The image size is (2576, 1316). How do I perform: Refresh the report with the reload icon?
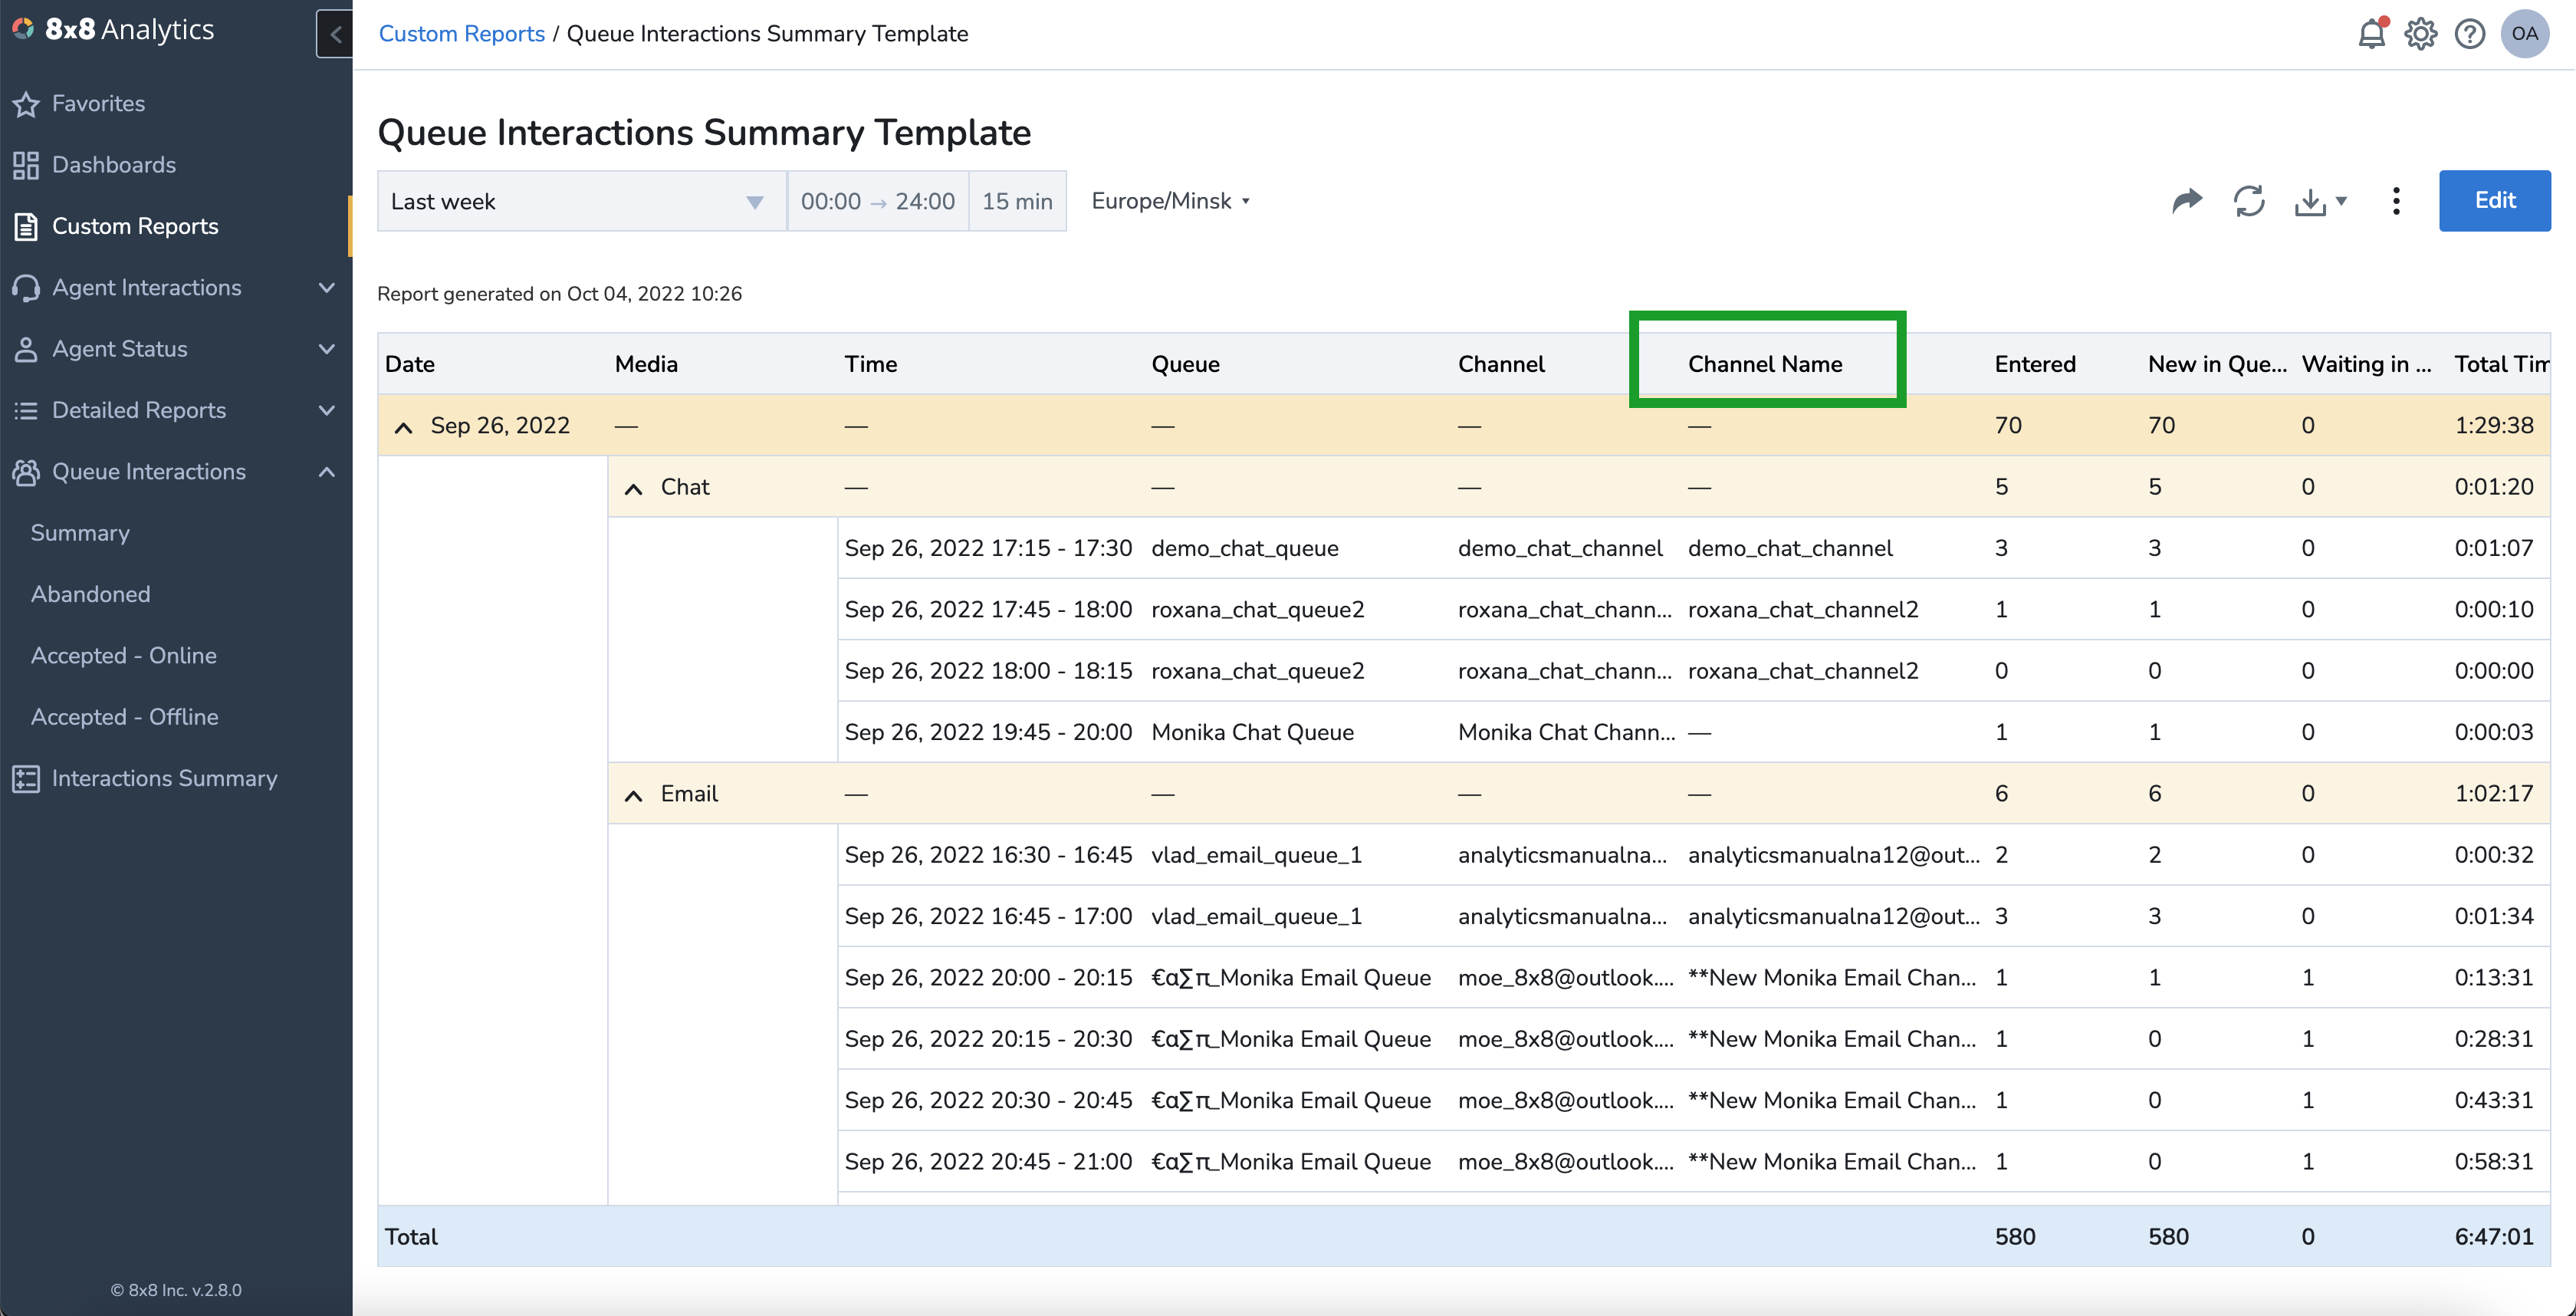pyautogui.click(x=2249, y=201)
